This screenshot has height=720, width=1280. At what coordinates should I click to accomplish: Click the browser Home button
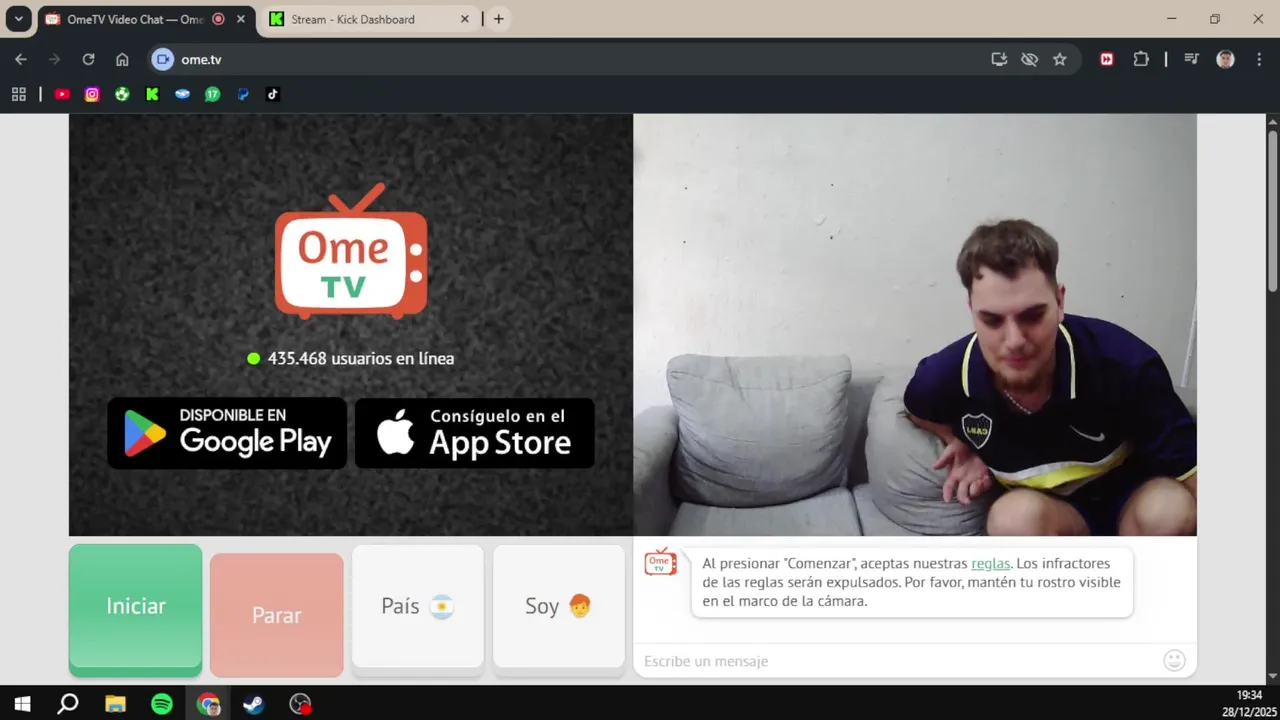click(x=122, y=60)
